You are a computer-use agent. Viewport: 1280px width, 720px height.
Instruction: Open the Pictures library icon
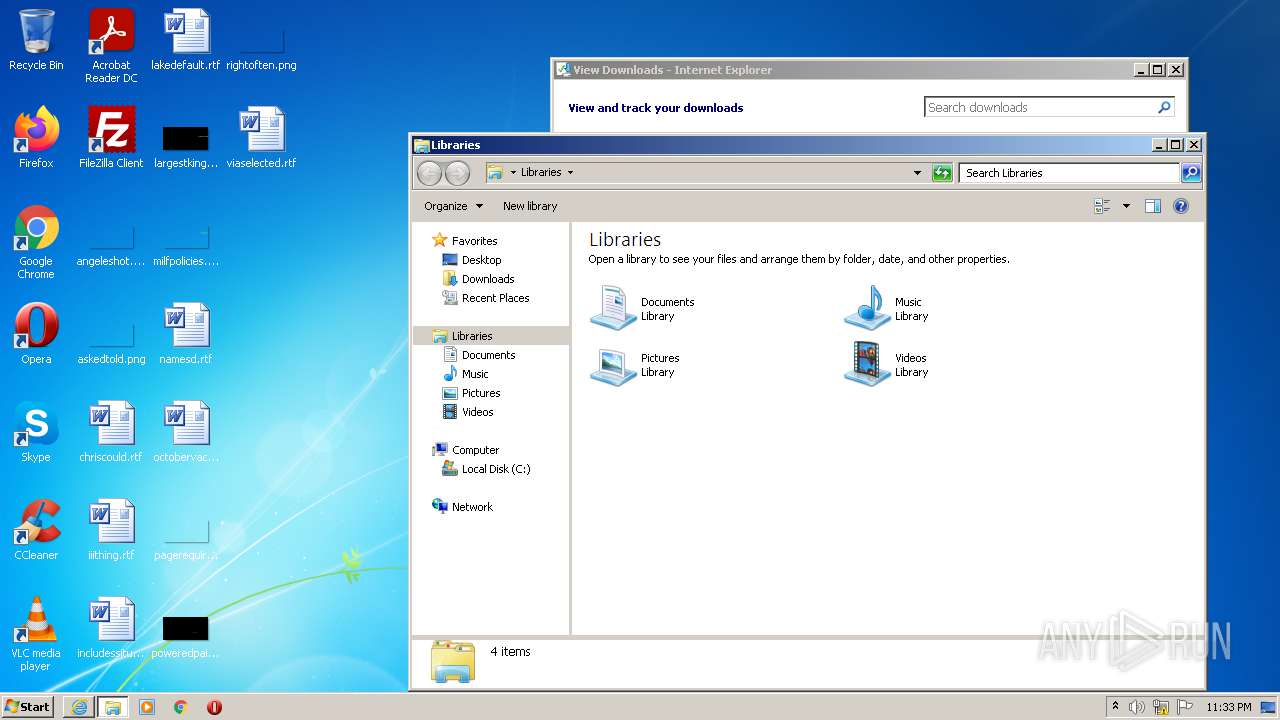[613, 365]
